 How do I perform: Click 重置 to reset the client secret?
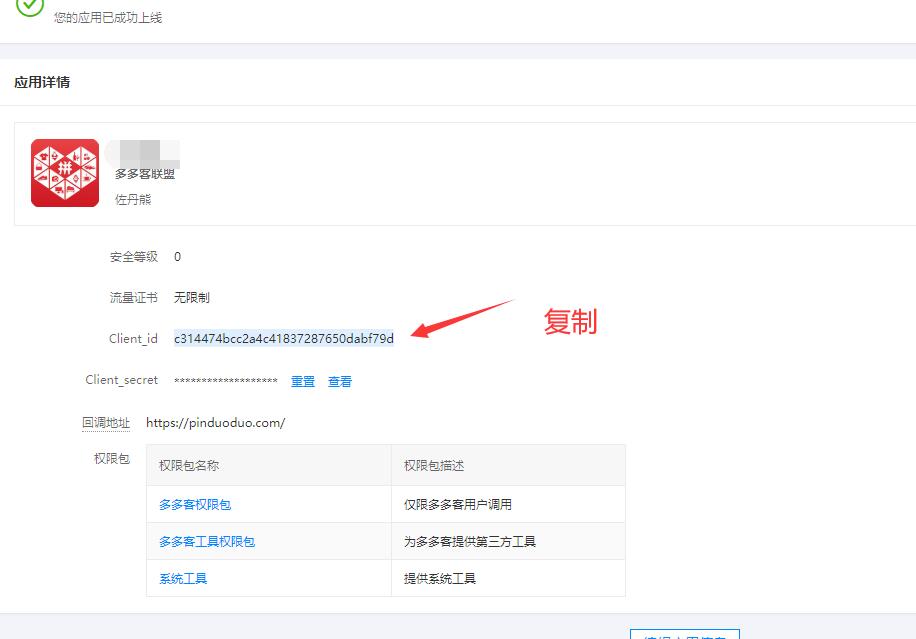[x=303, y=381]
